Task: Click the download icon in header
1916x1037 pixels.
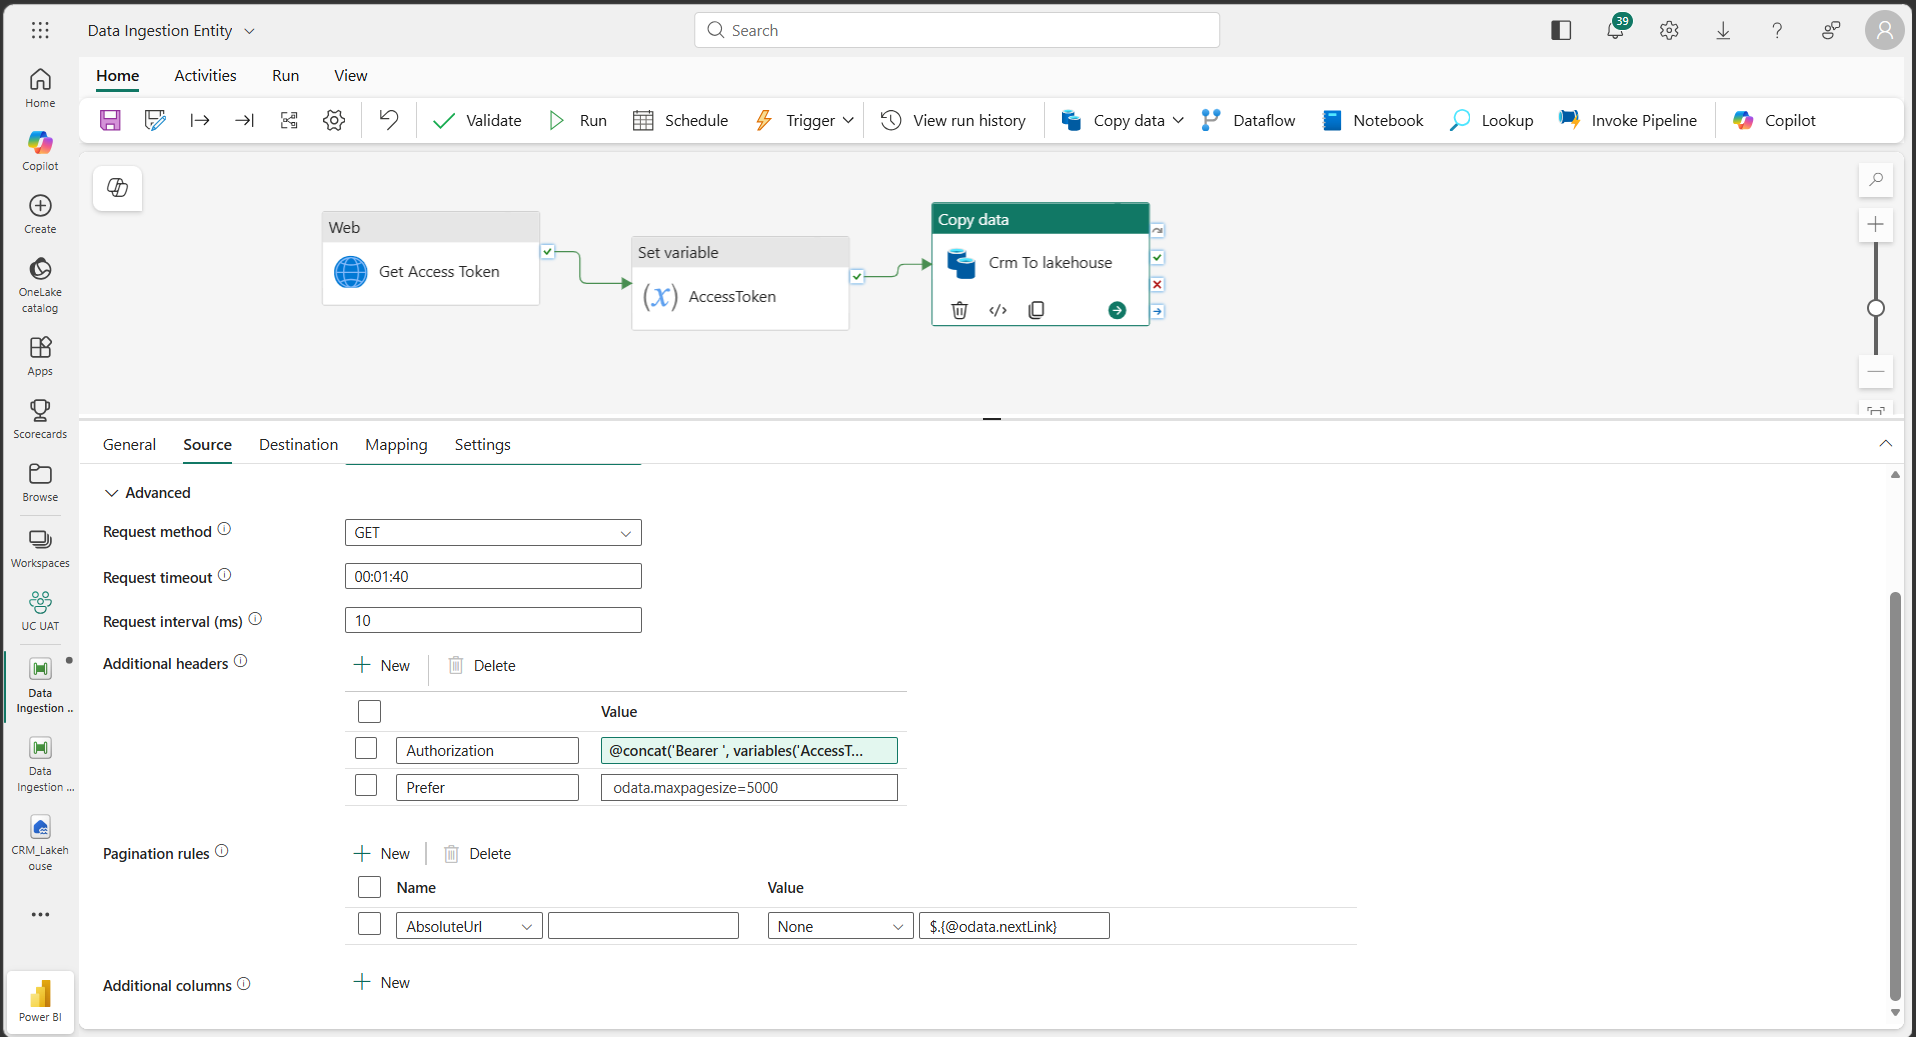Action: coord(1723,30)
